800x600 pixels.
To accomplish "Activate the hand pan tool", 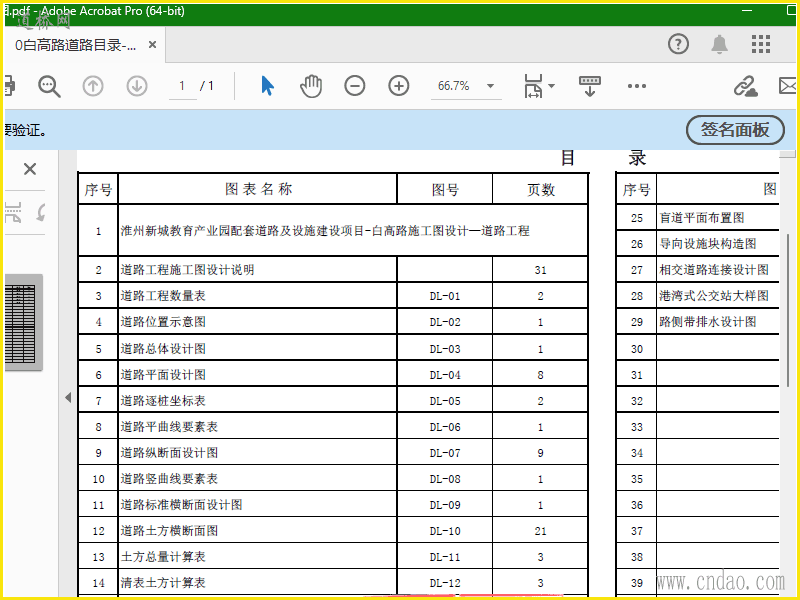I will pyautogui.click(x=311, y=86).
